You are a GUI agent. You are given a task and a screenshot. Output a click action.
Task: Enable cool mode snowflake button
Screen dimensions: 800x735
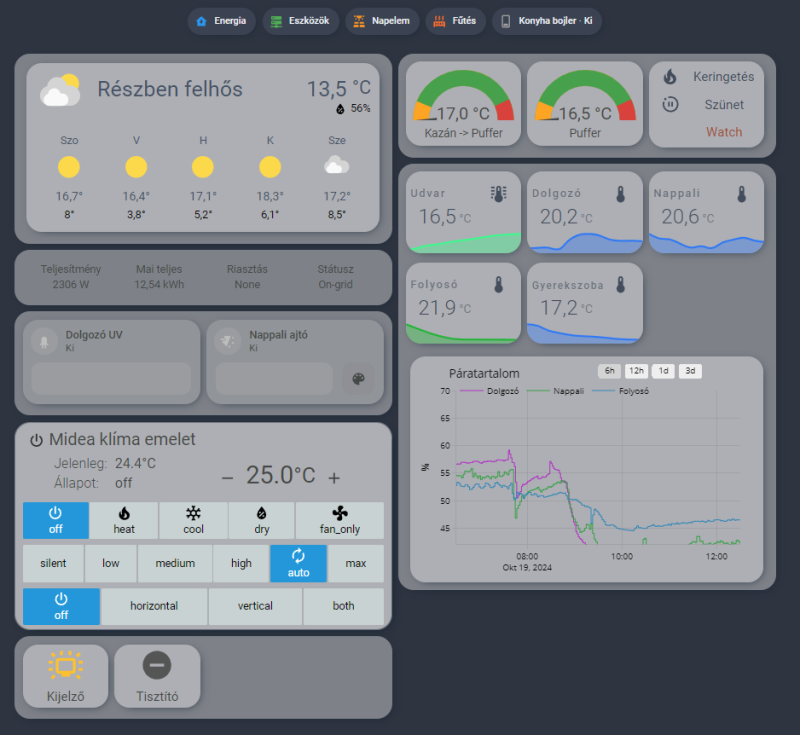193,521
